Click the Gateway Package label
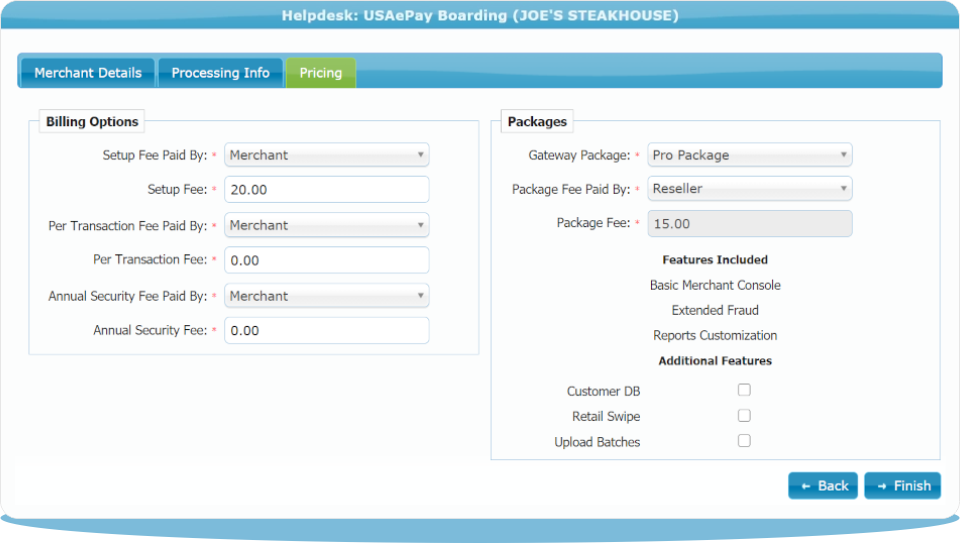The height and width of the screenshot is (543, 960). (579, 155)
